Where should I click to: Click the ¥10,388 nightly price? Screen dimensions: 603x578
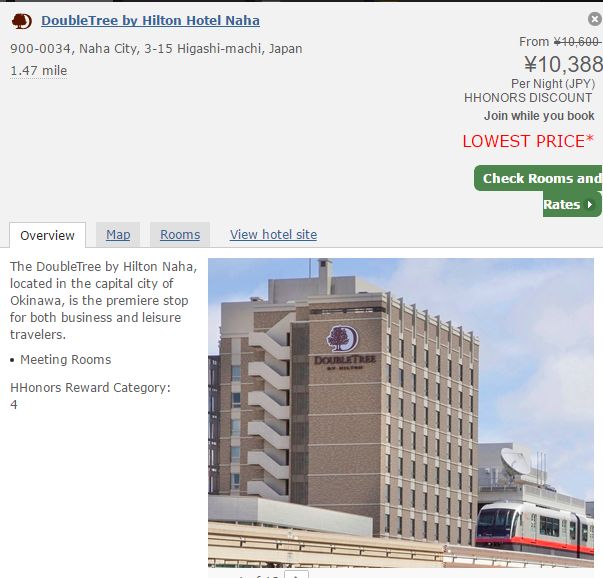[x=563, y=64]
